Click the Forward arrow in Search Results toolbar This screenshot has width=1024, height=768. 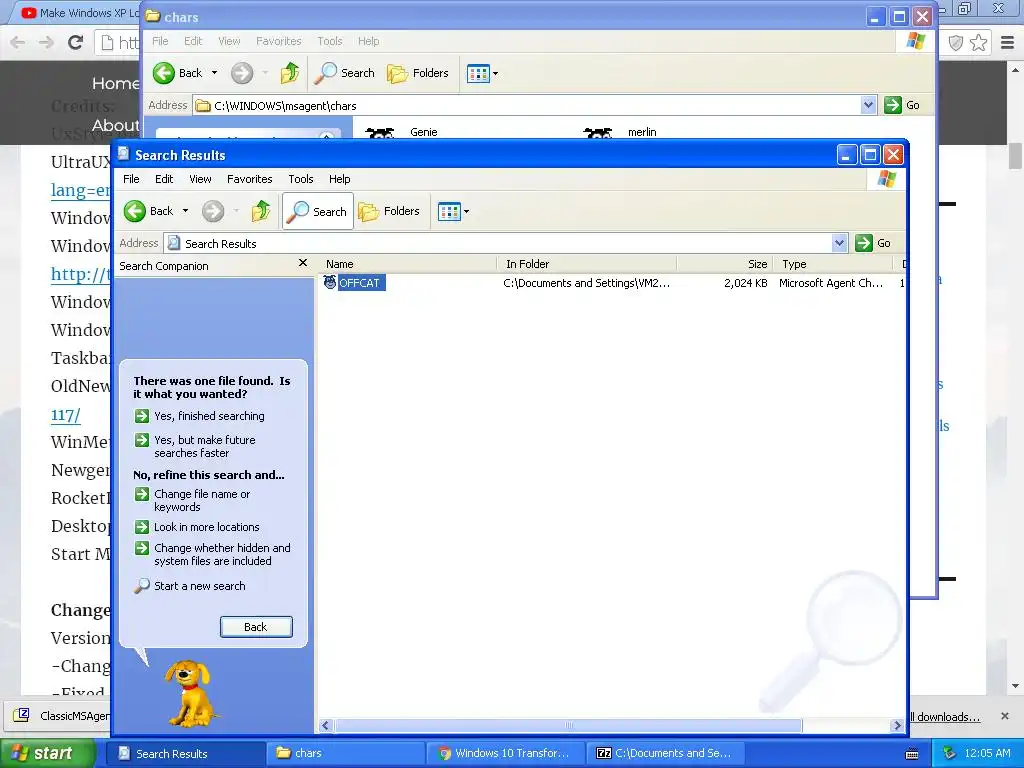213,211
